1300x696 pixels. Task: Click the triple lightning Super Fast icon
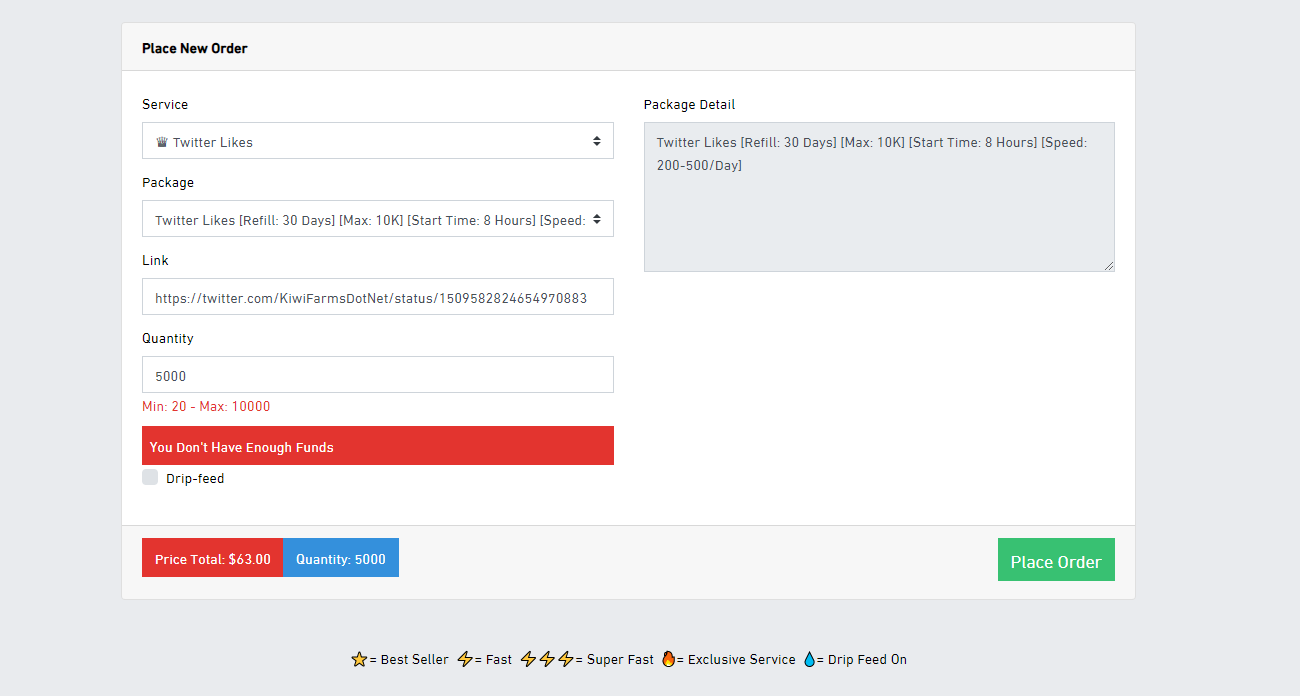(x=547, y=659)
